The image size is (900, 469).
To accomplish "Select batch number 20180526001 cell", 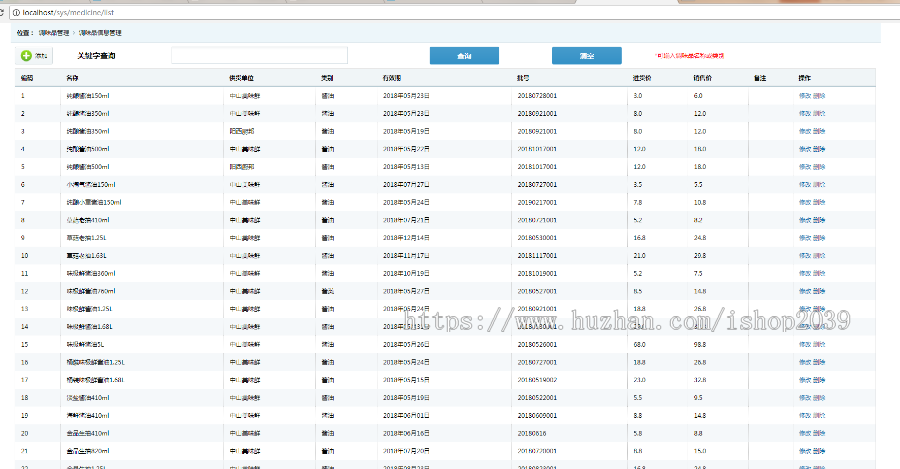I will [537, 344].
